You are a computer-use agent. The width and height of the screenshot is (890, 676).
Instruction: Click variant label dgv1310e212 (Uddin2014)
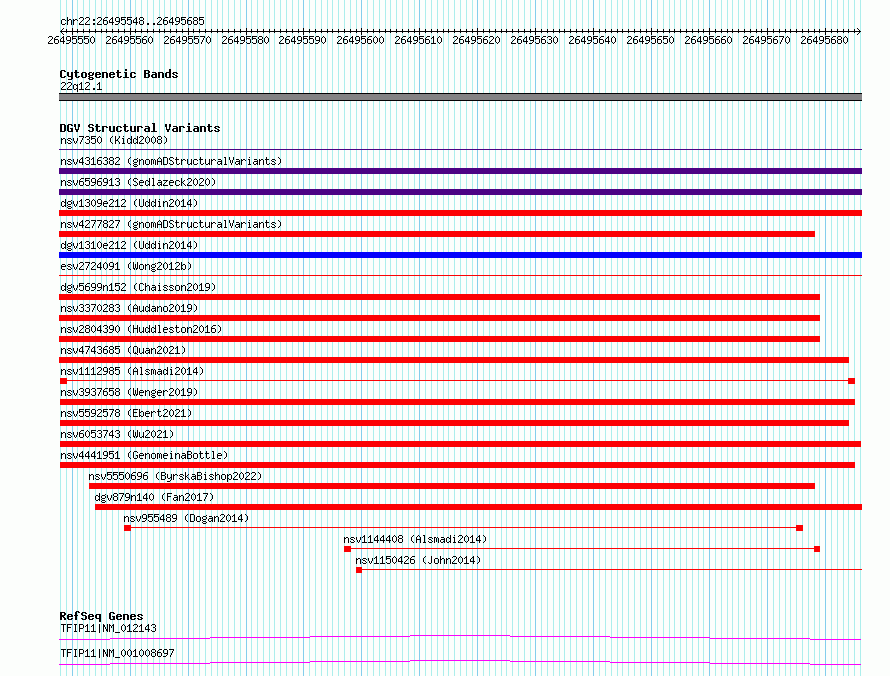(129, 245)
